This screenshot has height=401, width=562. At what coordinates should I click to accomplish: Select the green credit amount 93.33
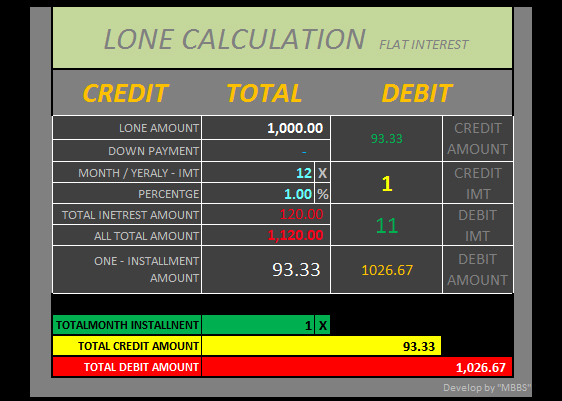(x=386, y=138)
